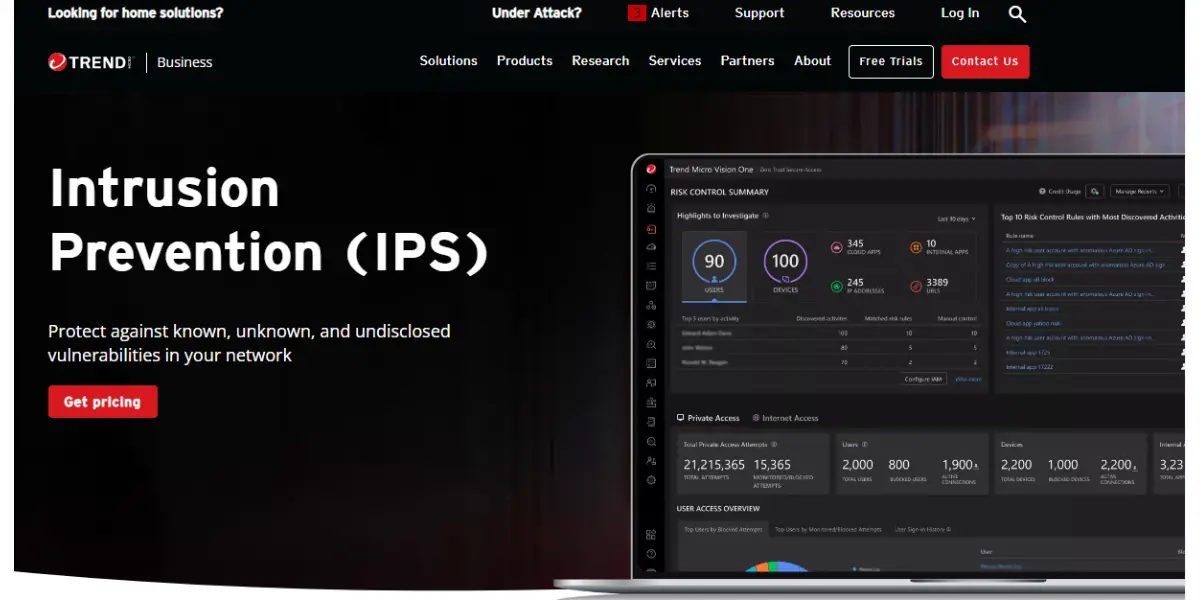The width and height of the screenshot is (1200, 600).
Task: Select the 'User Sign-in History' tab
Action: click(x=922, y=529)
